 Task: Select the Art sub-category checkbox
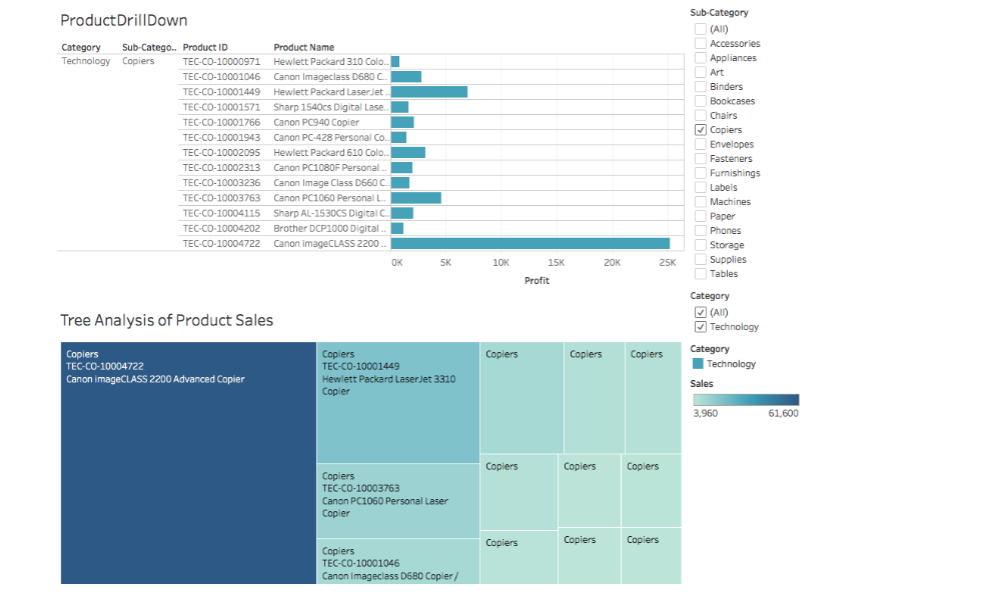click(x=700, y=72)
